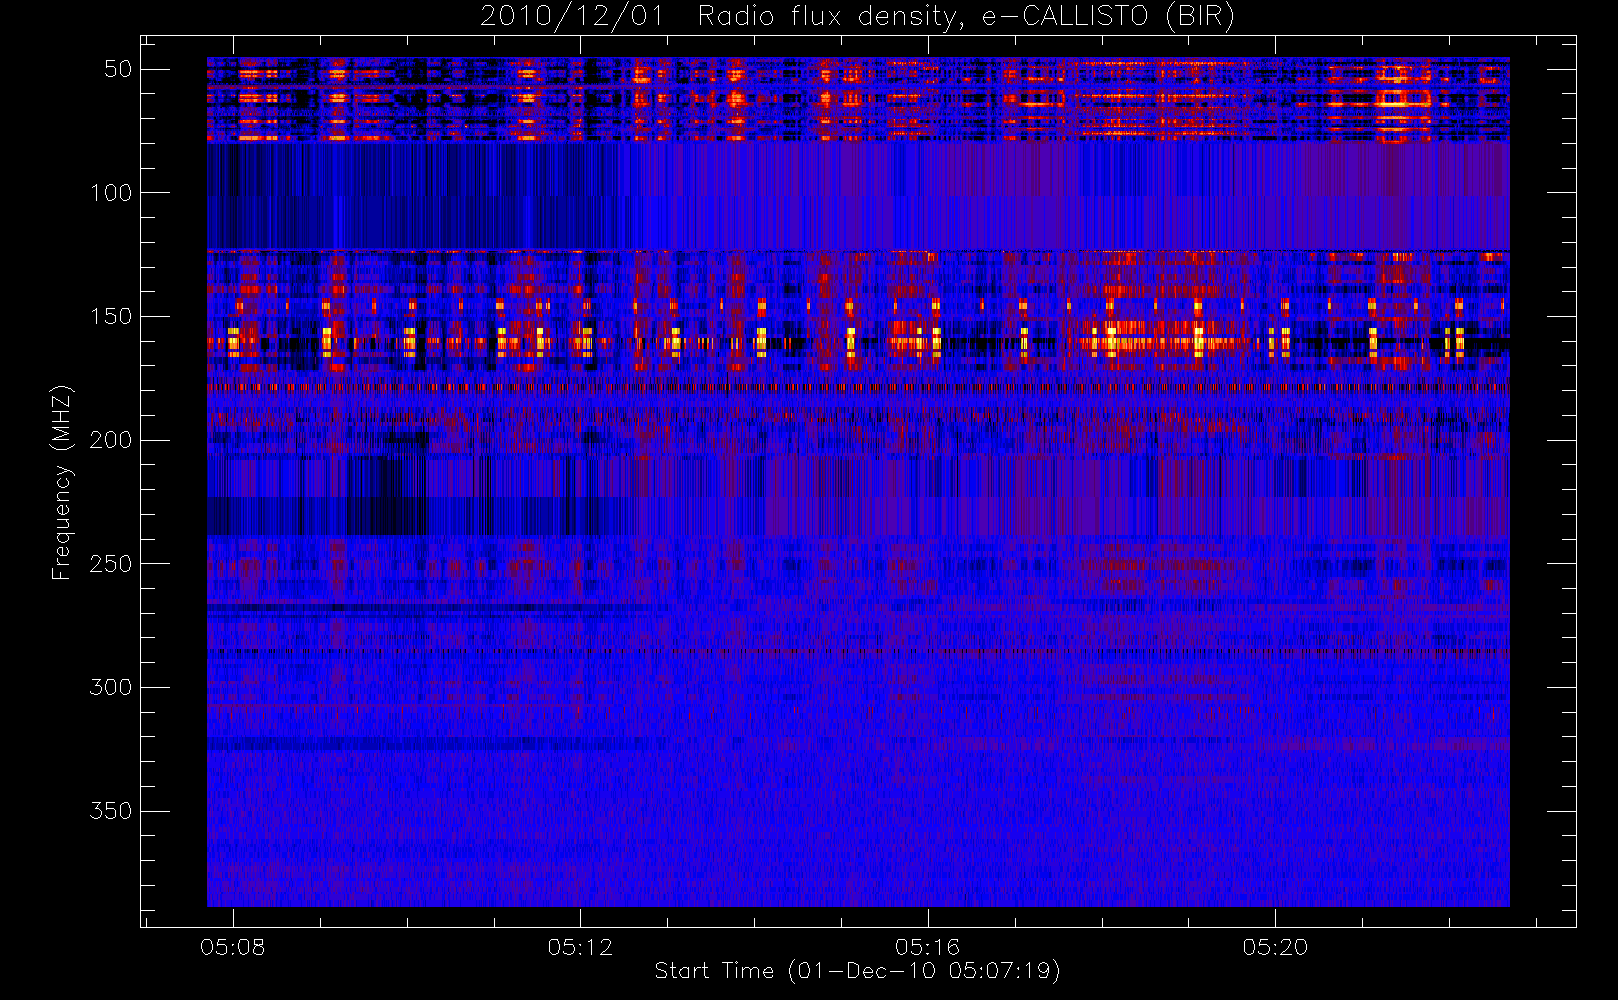Click the 200 MHz frequency tick label
This screenshot has width=1618, height=1000.
coord(111,440)
